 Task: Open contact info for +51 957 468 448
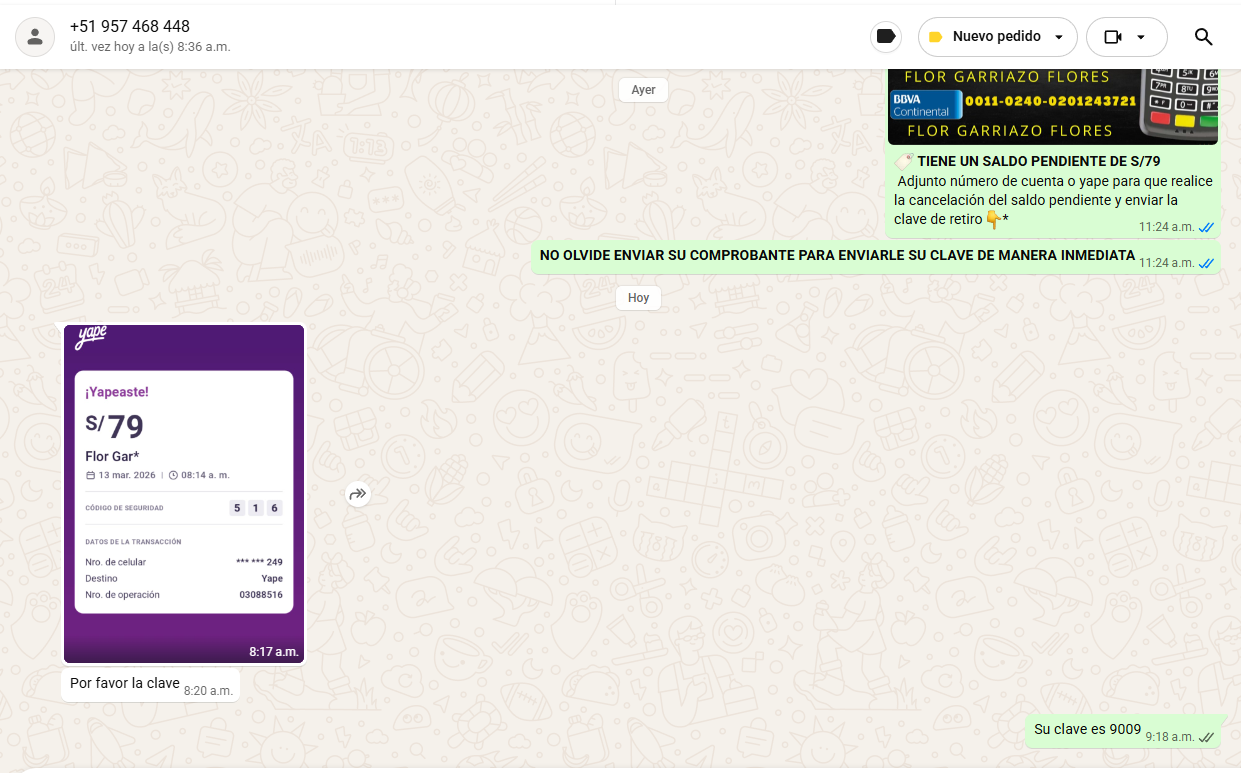coord(130,27)
